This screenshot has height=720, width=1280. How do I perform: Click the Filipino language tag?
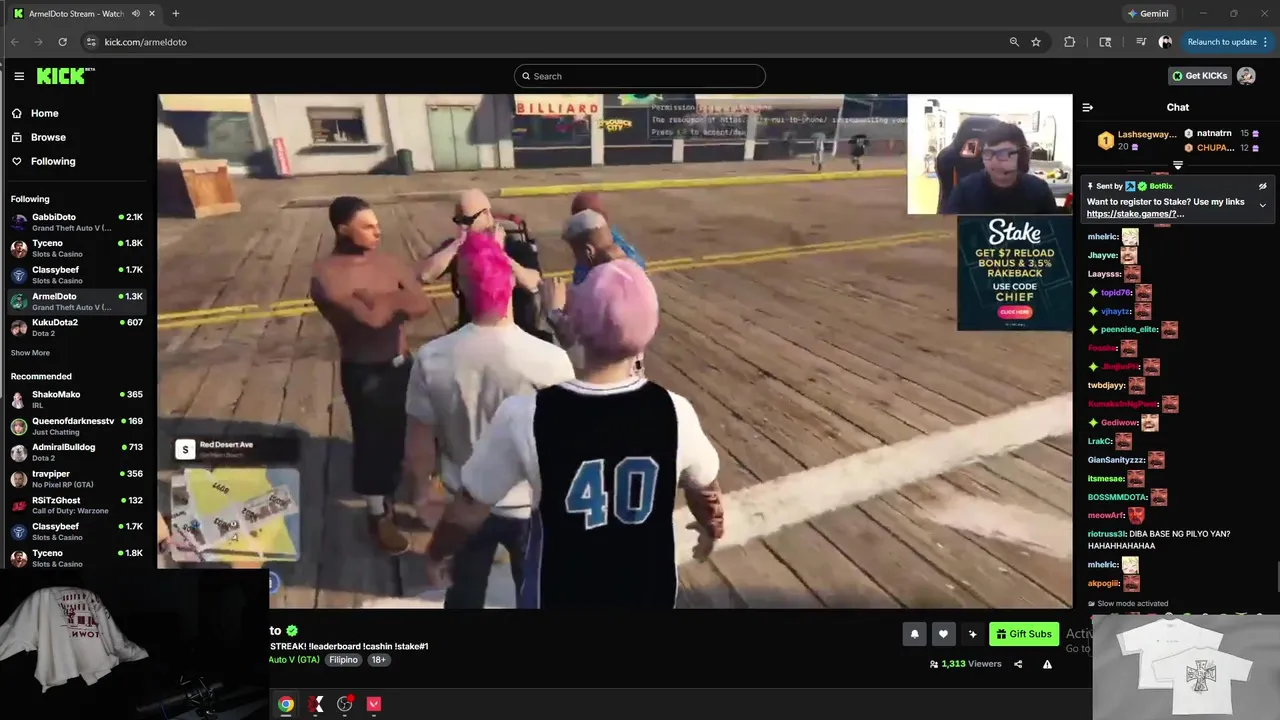coord(344,660)
